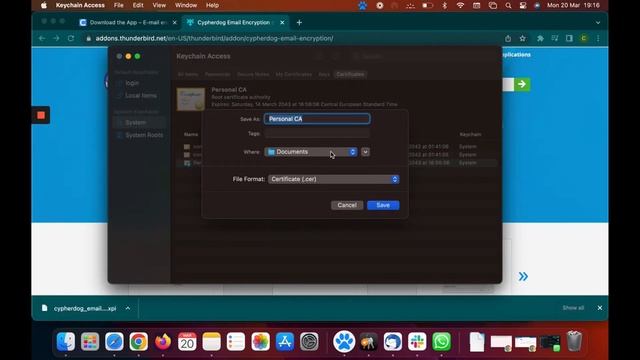Screen dimensions: 640x360
Task: Click the browser back arrow
Action: point(42,38)
